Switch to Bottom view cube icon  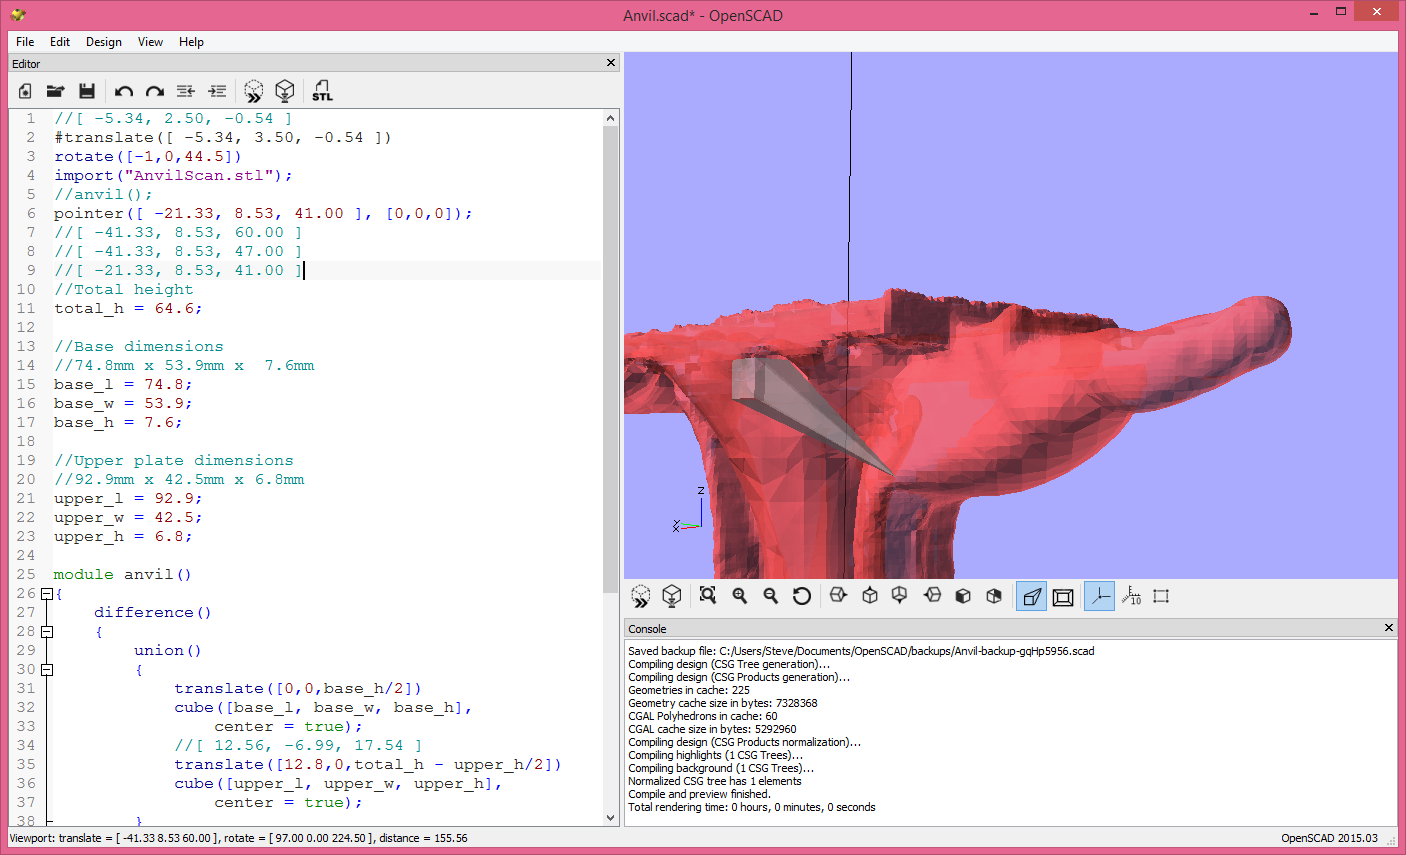[x=900, y=596]
